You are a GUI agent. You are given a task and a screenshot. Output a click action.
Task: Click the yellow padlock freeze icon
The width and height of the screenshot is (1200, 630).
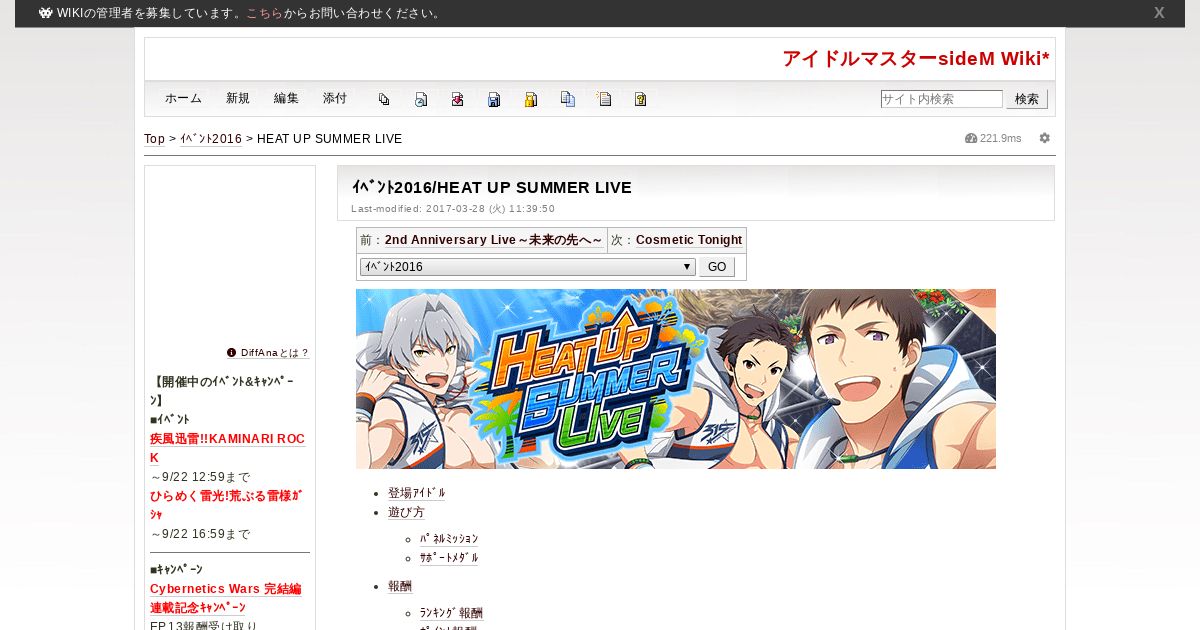click(531, 99)
